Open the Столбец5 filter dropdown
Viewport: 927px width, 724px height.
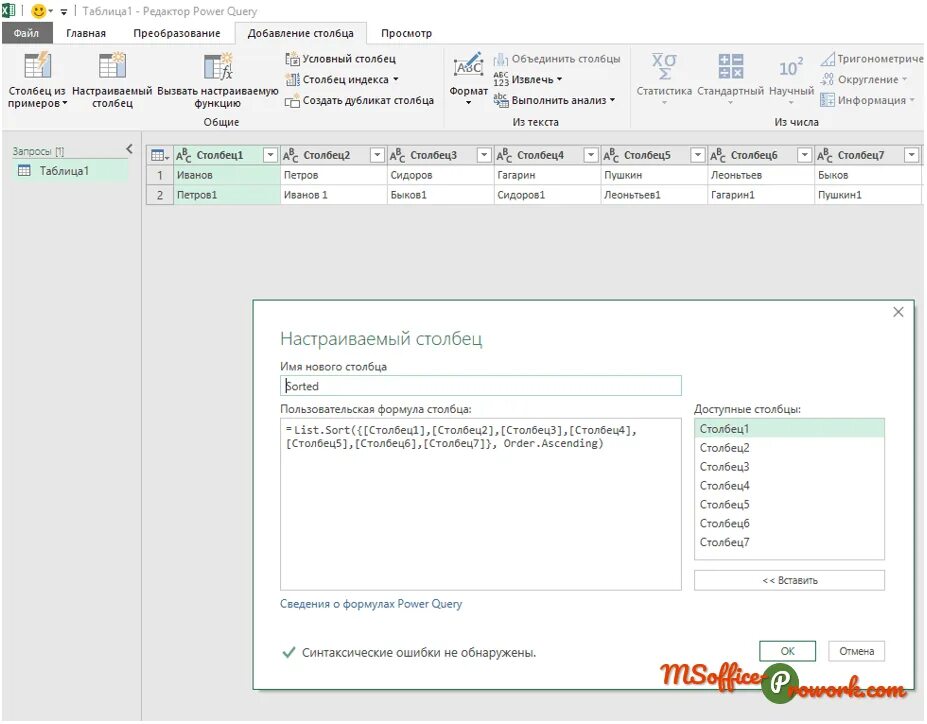pyautogui.click(x=698, y=155)
